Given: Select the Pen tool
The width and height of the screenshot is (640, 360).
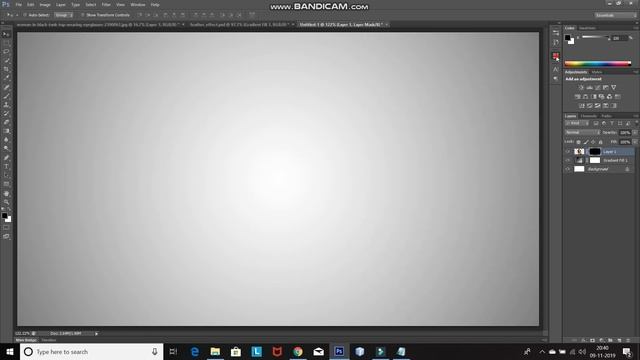Looking at the screenshot, I should click(x=6, y=158).
